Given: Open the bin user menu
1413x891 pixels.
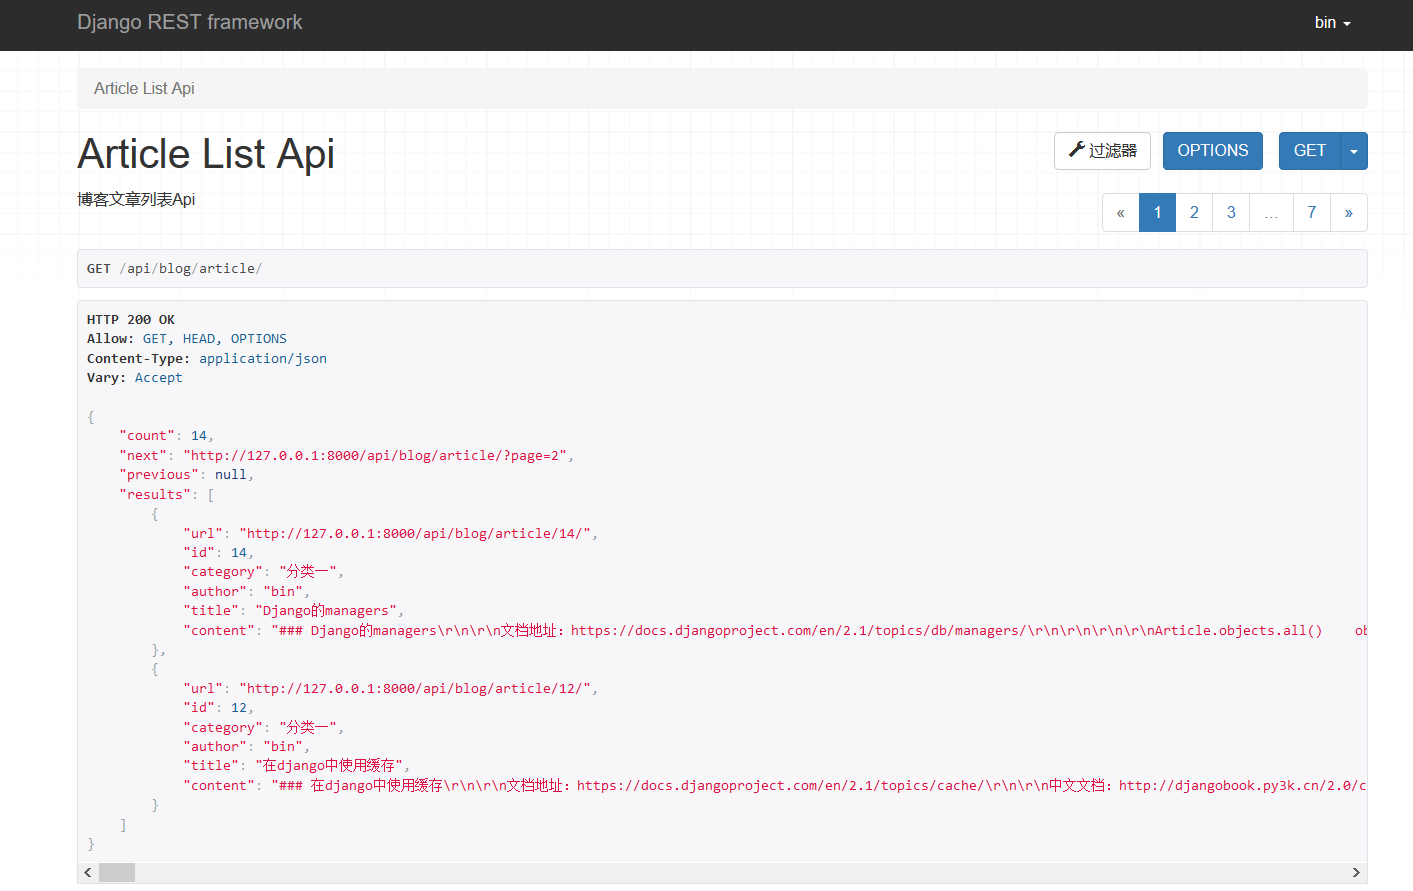Looking at the screenshot, I should coord(1332,23).
